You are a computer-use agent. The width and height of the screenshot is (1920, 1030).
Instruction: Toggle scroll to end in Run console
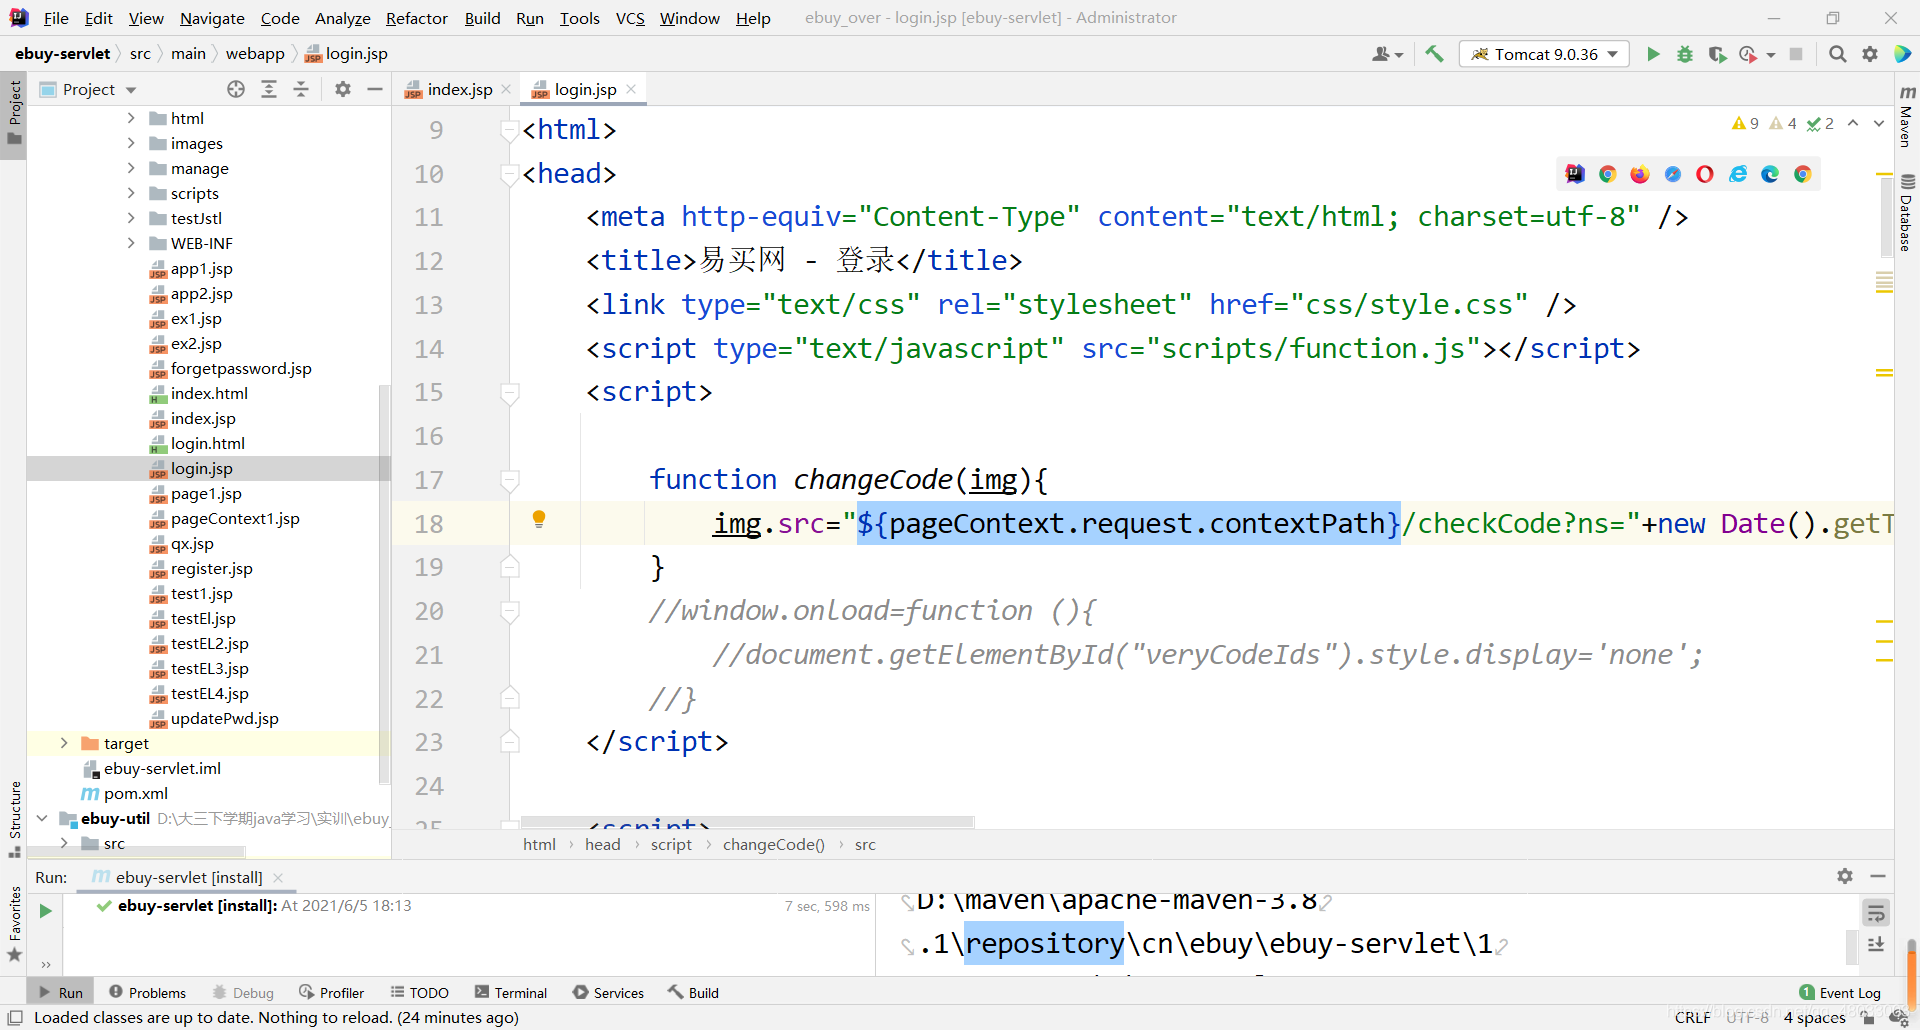pos(1876,944)
